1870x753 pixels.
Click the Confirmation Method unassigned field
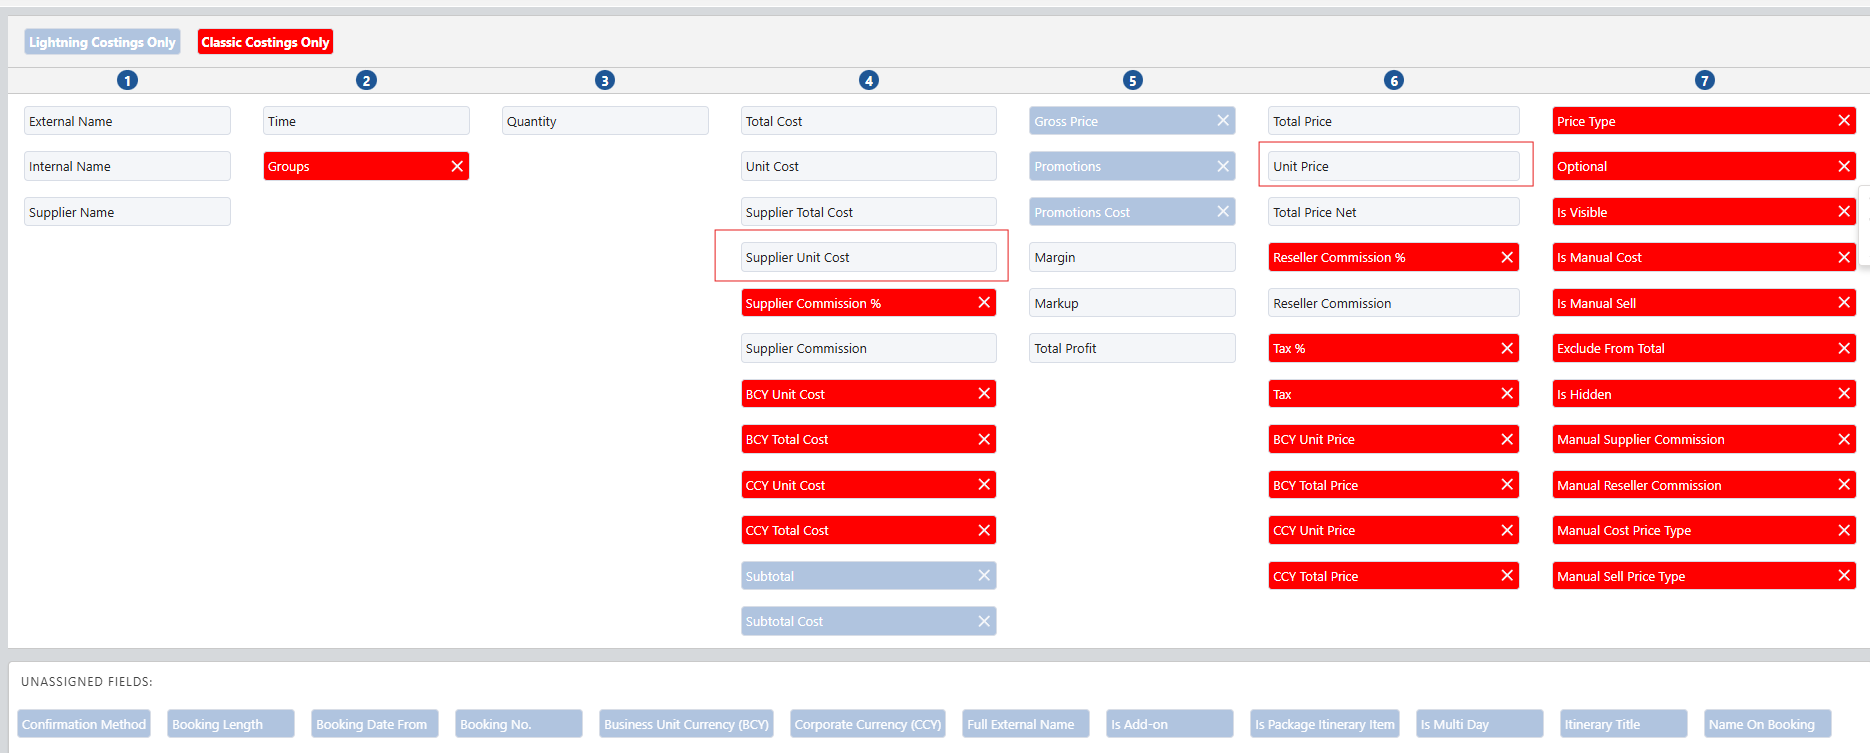(x=84, y=724)
